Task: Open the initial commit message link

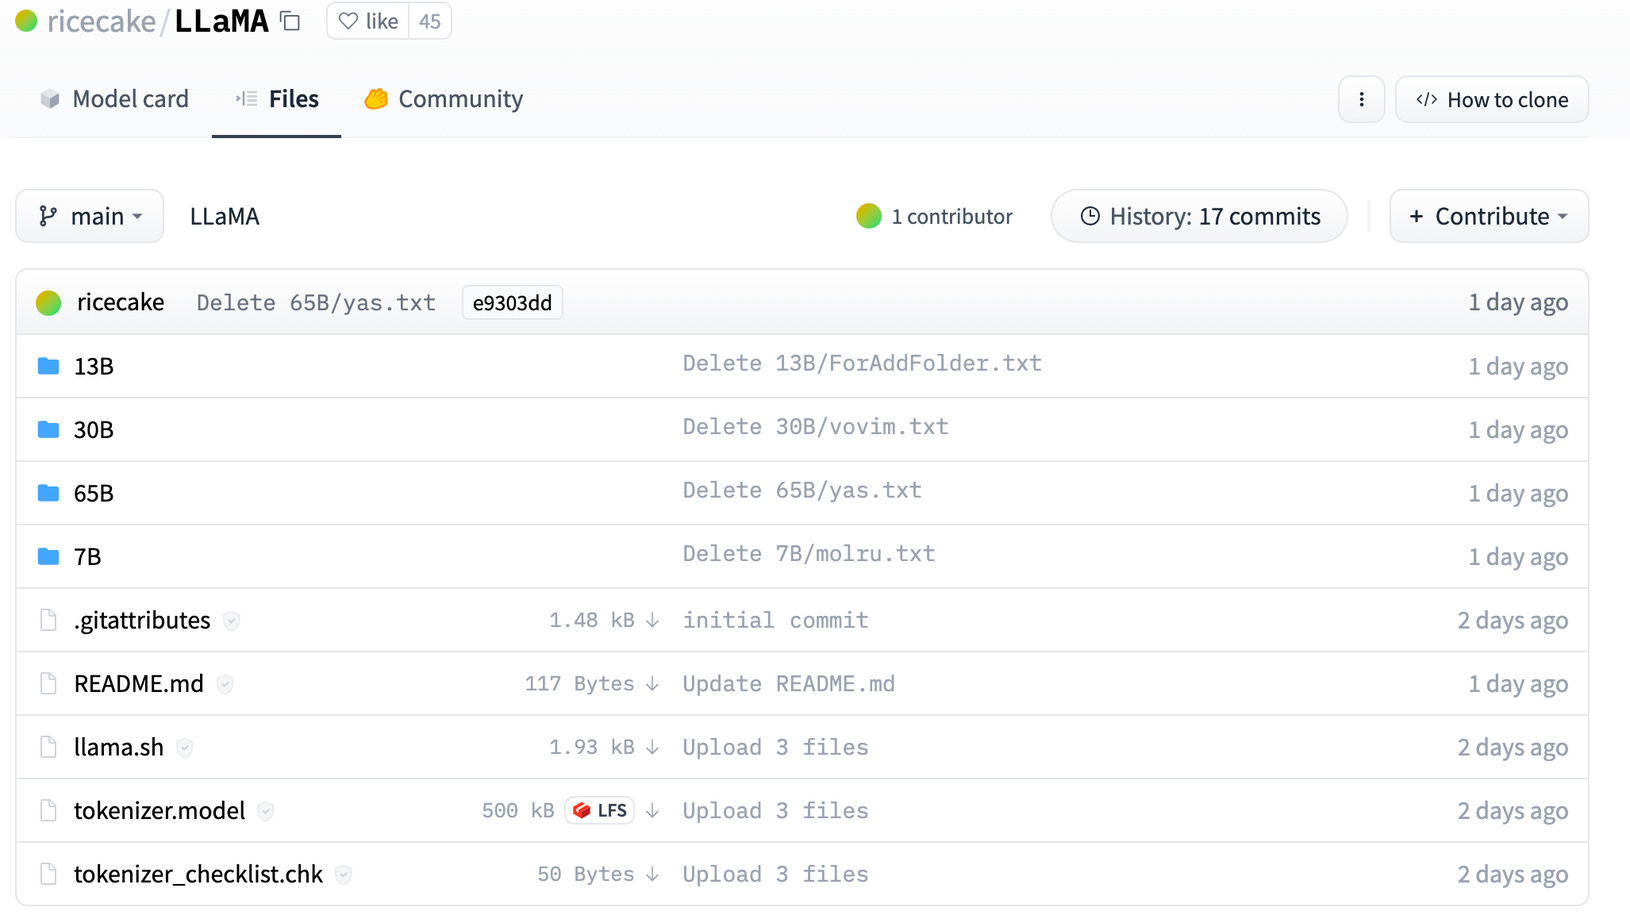Action: coord(776,620)
